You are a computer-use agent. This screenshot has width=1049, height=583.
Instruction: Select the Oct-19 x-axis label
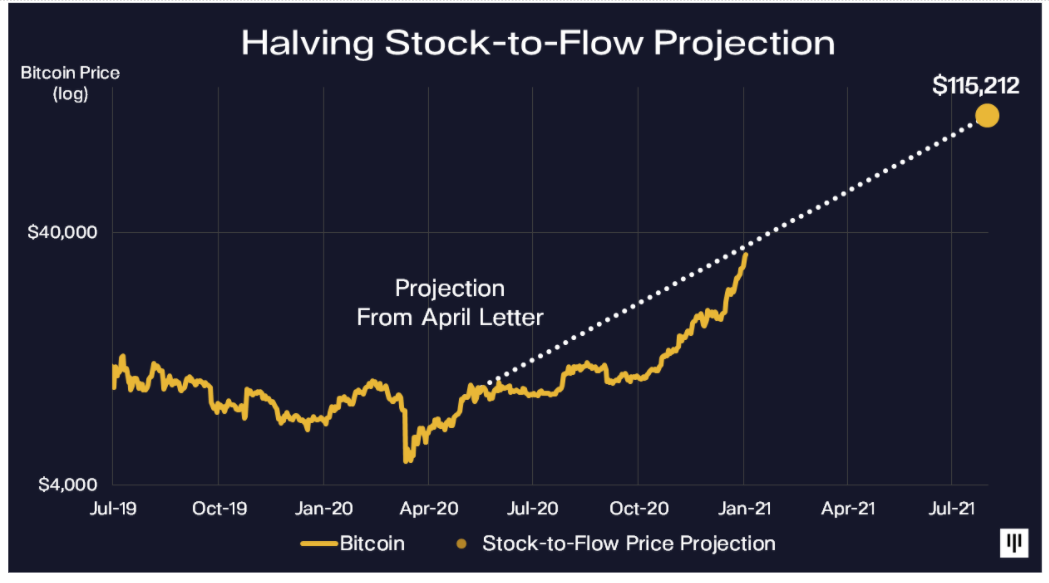[x=218, y=508]
